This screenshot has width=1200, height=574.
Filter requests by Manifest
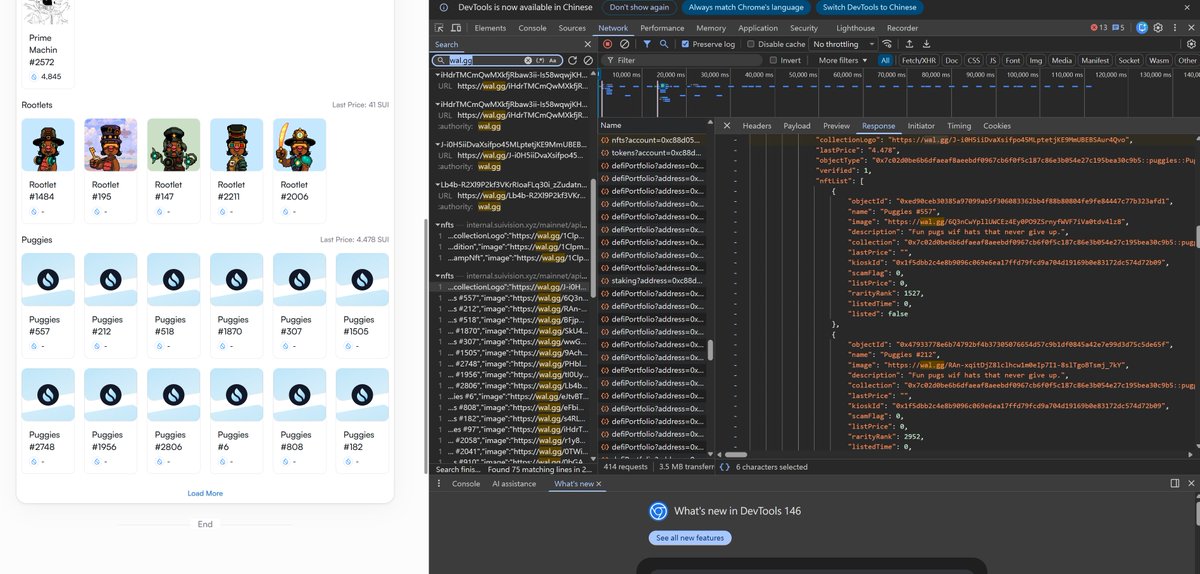pos(1095,60)
